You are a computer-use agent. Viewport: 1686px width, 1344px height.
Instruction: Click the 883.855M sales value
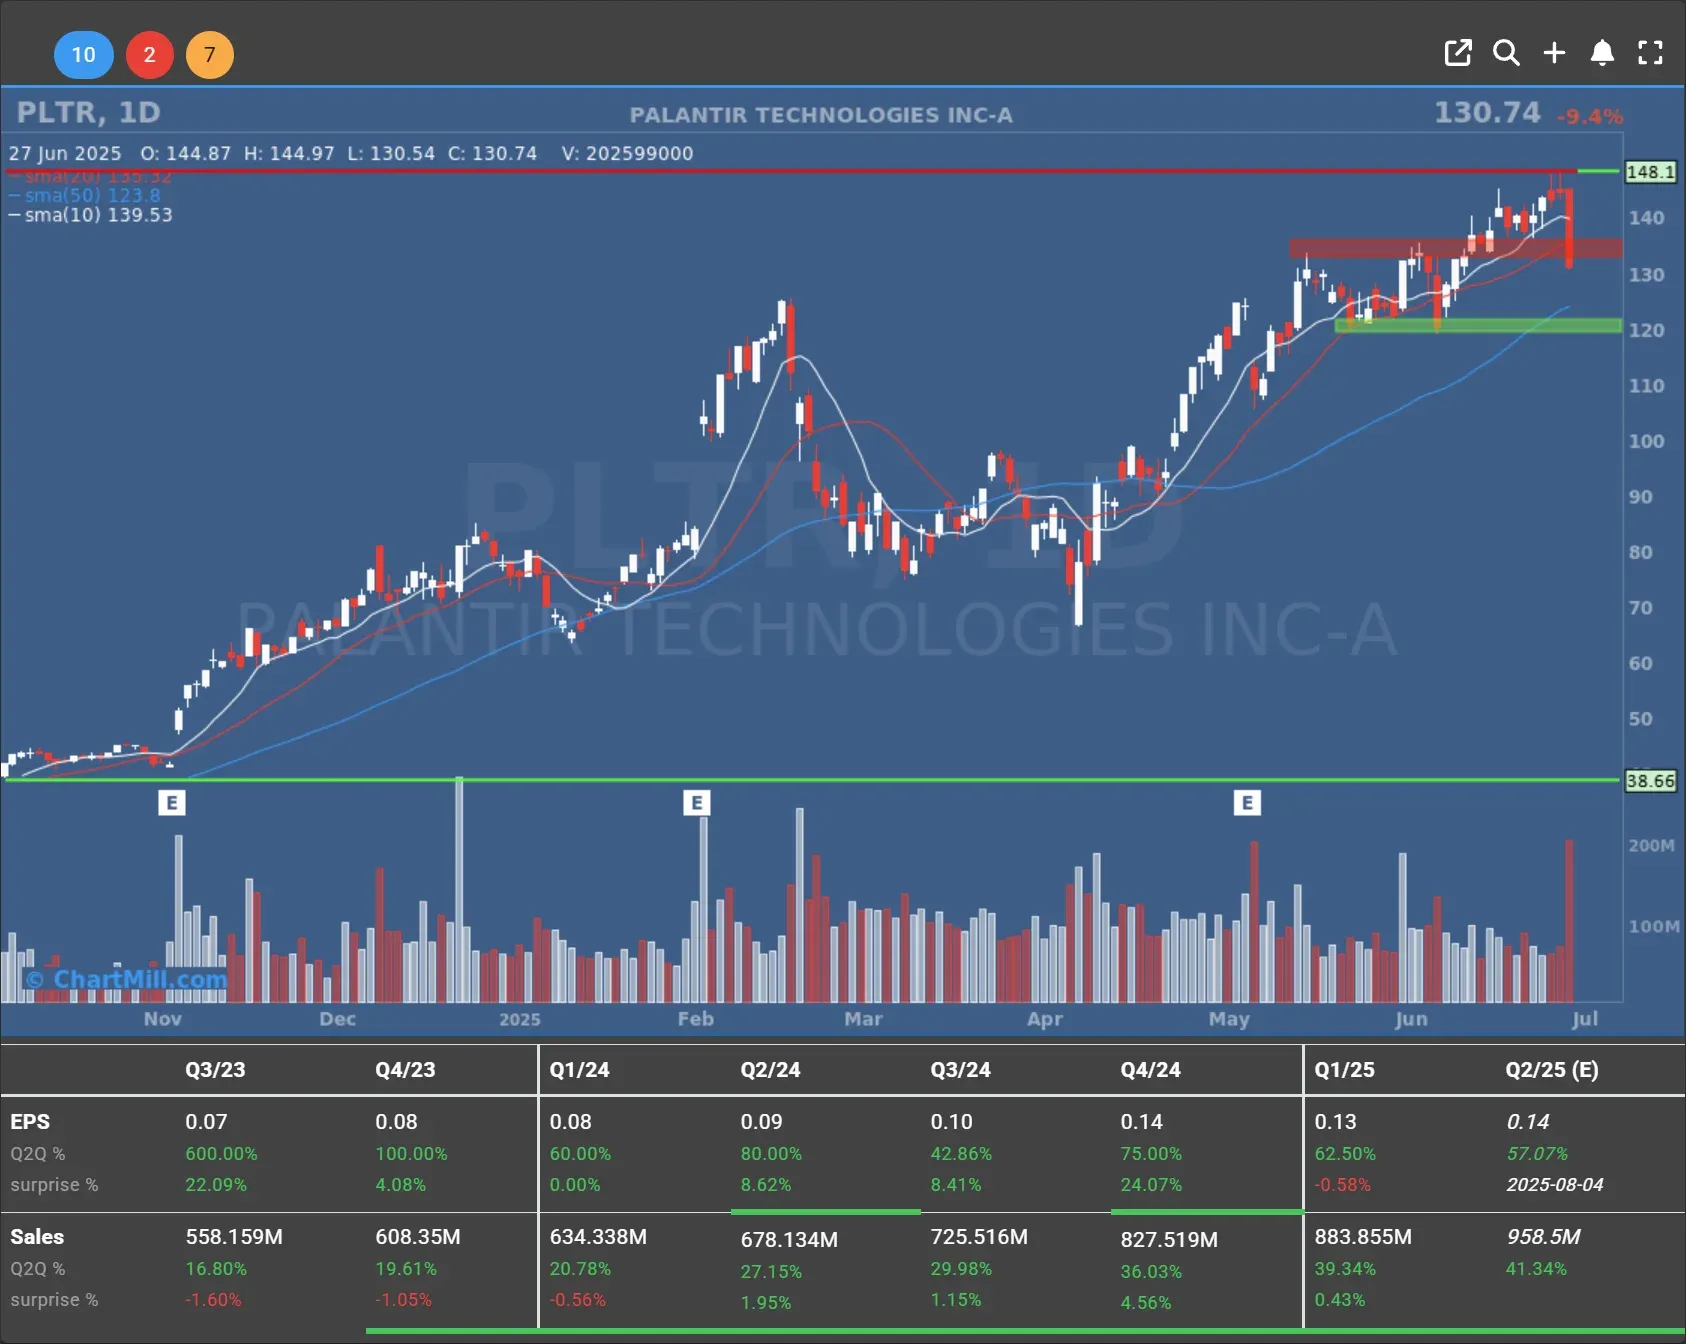point(1363,1237)
